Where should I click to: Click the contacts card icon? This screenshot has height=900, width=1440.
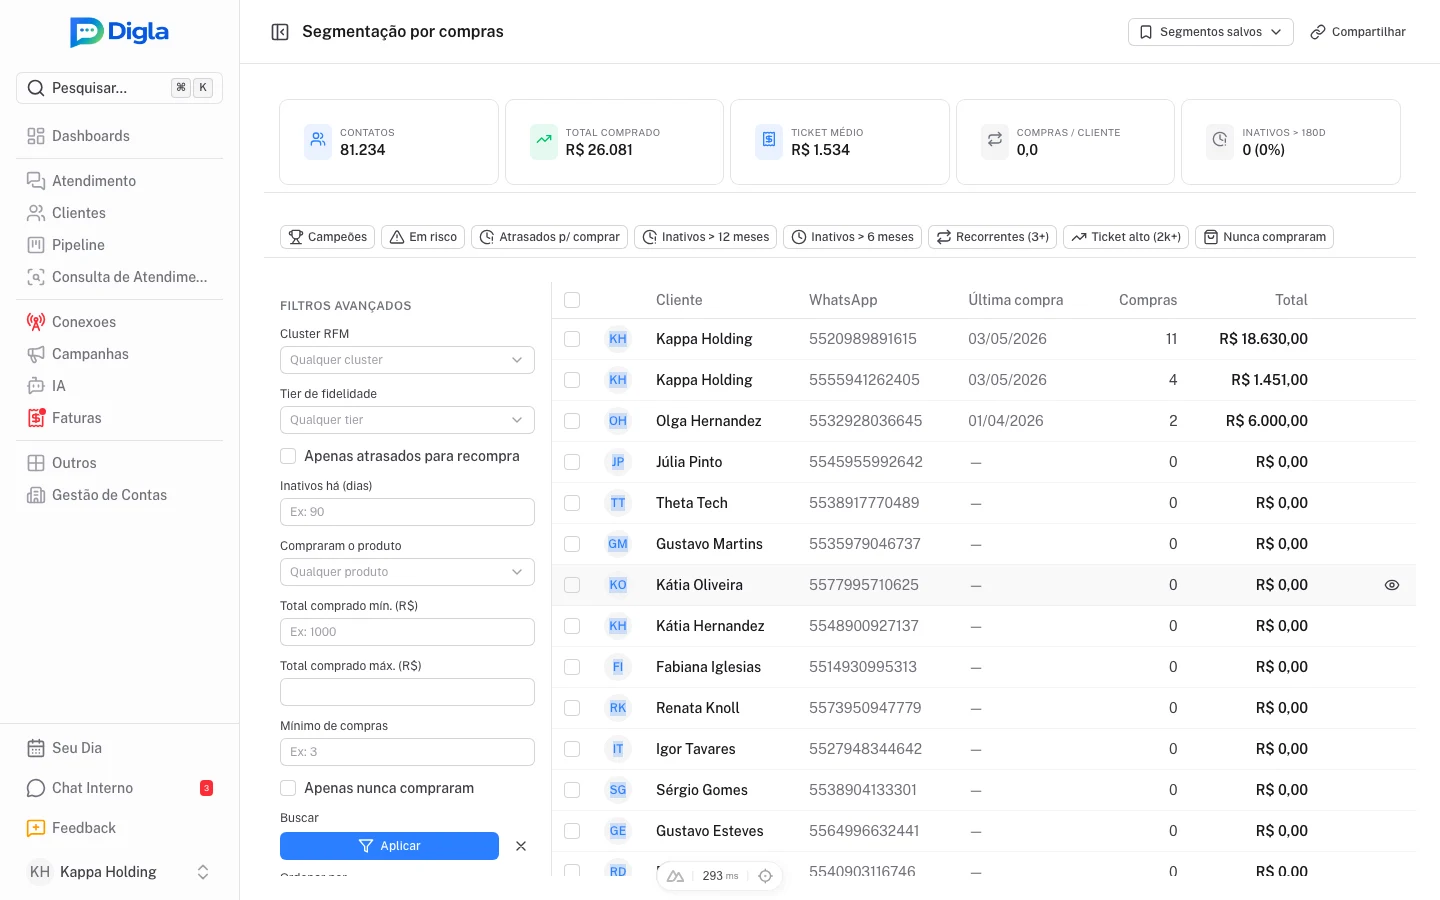pos(318,141)
